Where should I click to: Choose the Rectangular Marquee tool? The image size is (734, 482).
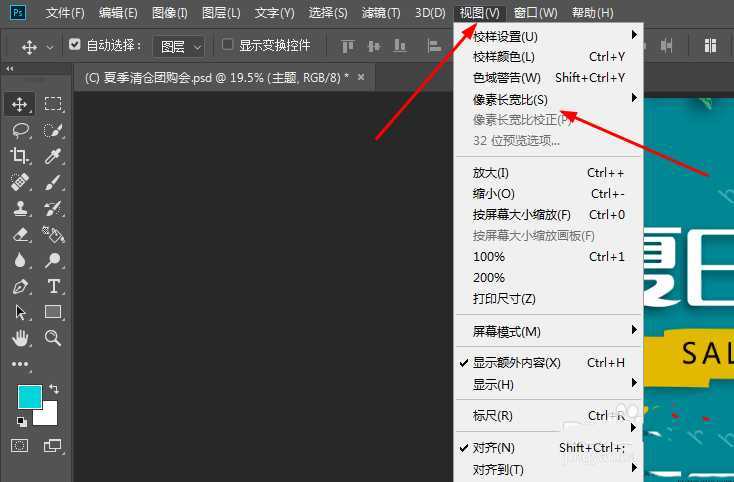(x=53, y=103)
